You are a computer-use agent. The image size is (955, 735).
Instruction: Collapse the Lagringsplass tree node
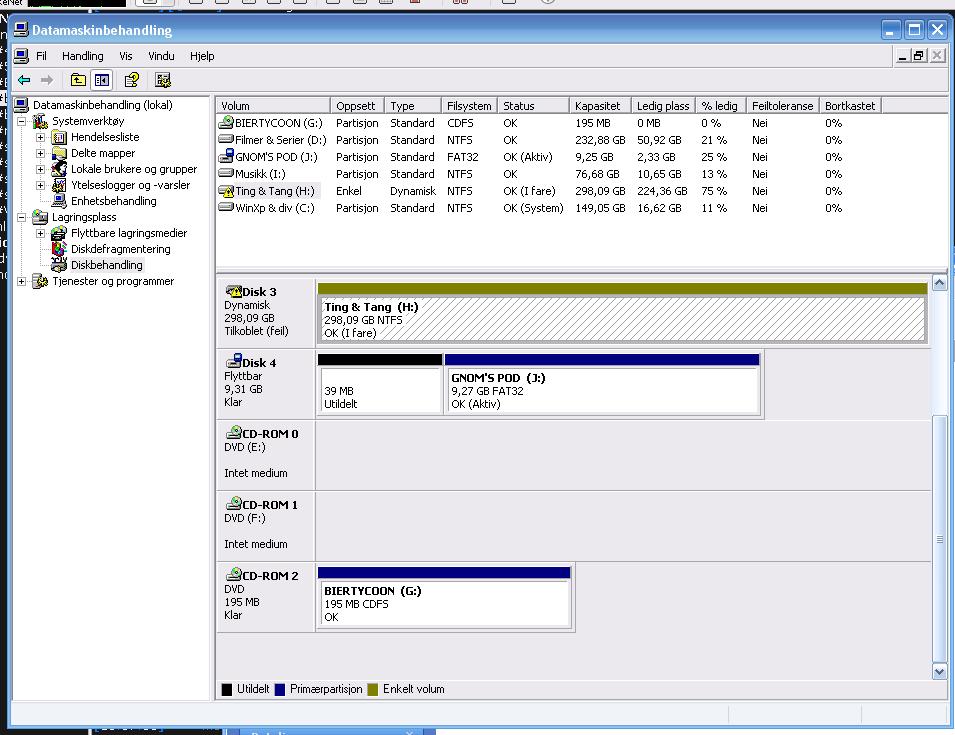coord(21,217)
